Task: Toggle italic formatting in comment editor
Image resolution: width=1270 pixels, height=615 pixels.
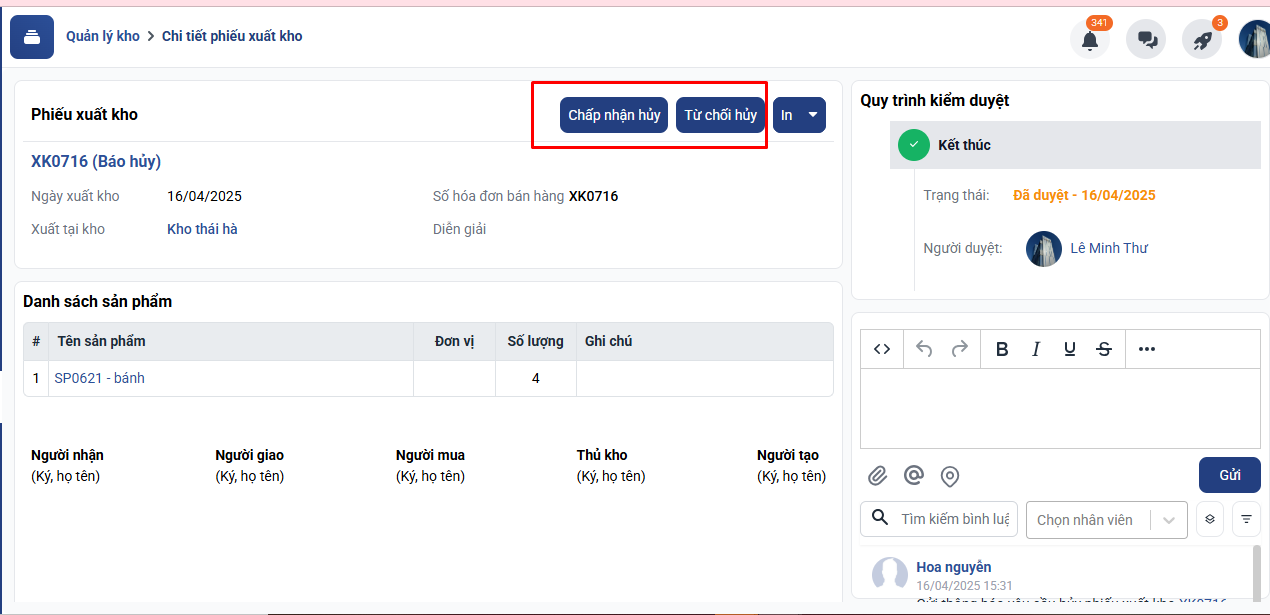Action: [1036, 349]
